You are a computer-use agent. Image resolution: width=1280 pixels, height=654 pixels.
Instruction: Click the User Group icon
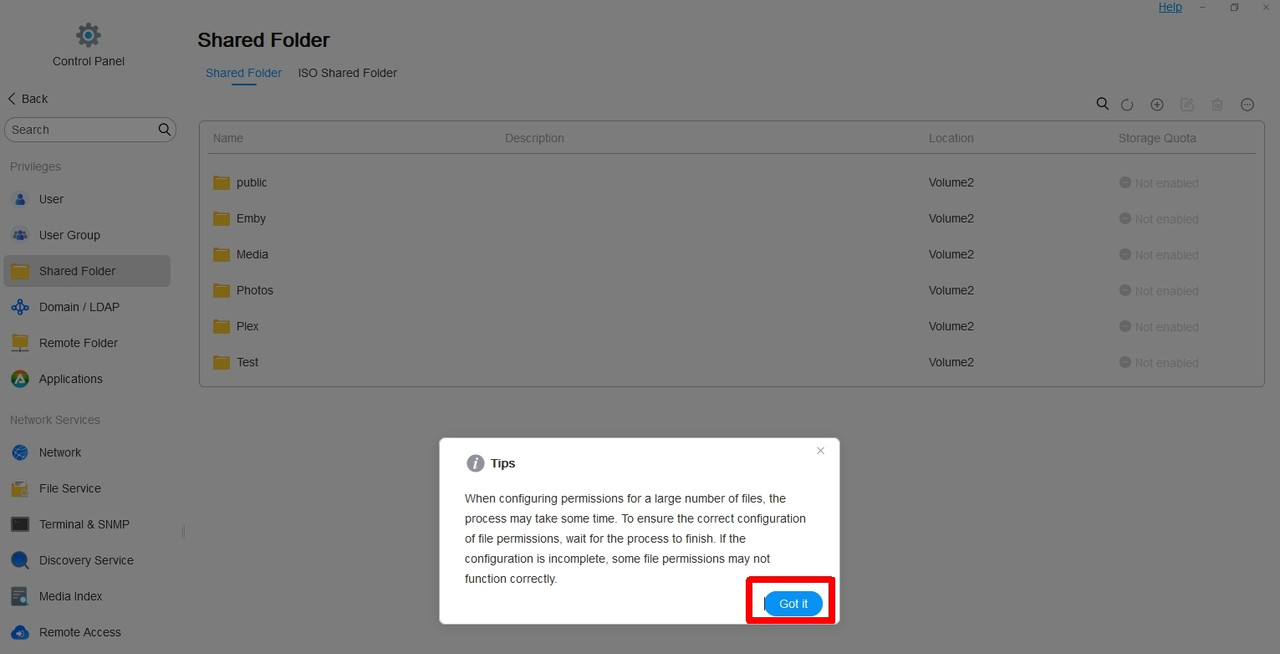20,235
